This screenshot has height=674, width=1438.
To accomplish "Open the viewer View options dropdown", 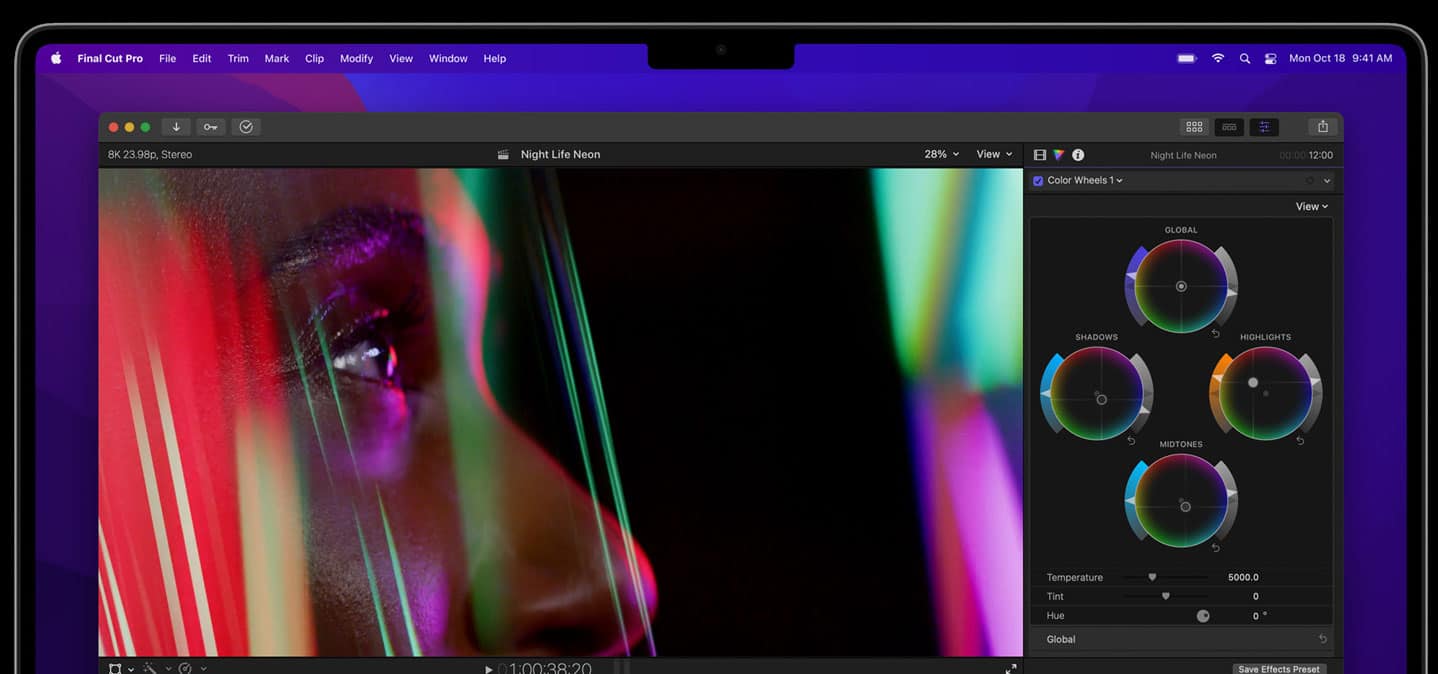I will (994, 154).
